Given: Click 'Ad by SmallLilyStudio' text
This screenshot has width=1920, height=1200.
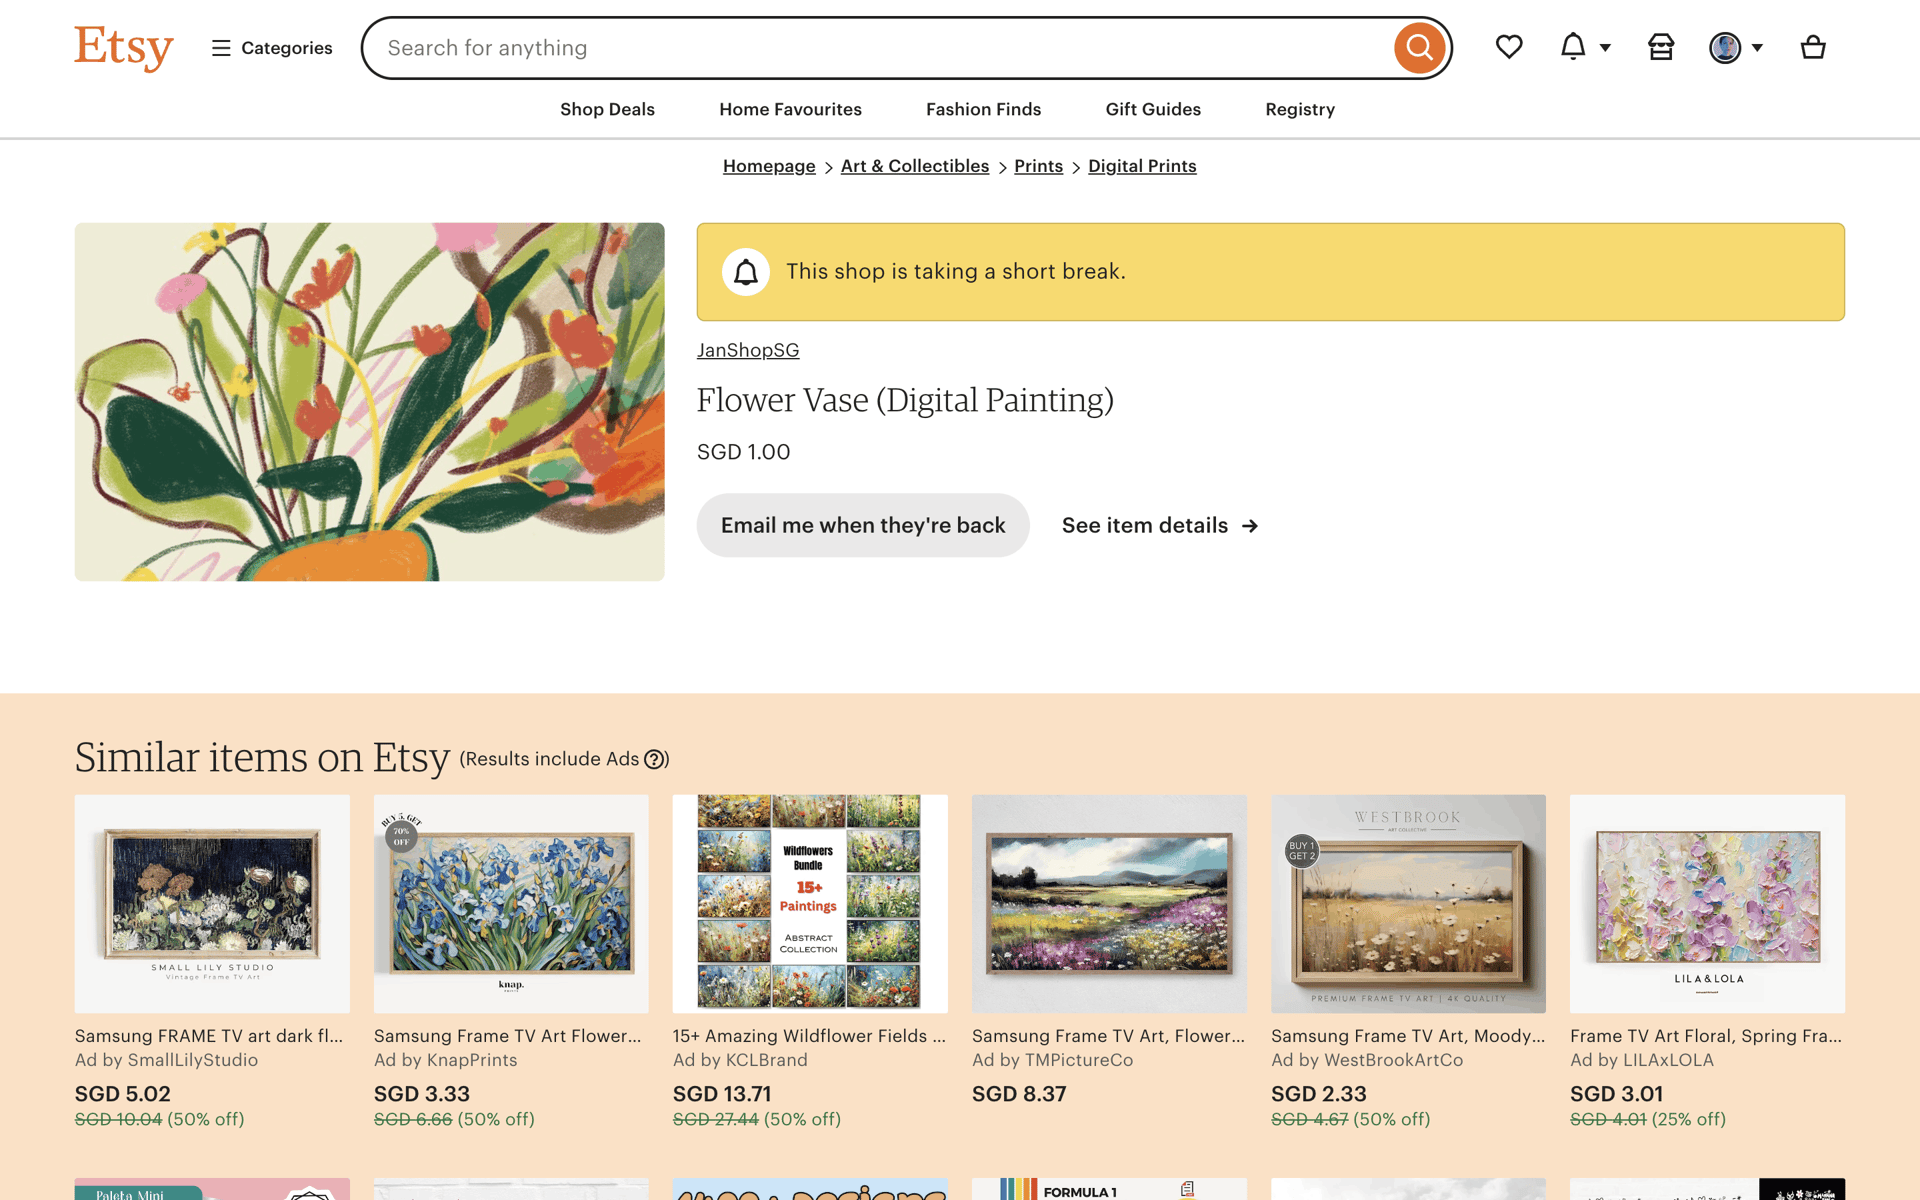Looking at the screenshot, I should (166, 1060).
